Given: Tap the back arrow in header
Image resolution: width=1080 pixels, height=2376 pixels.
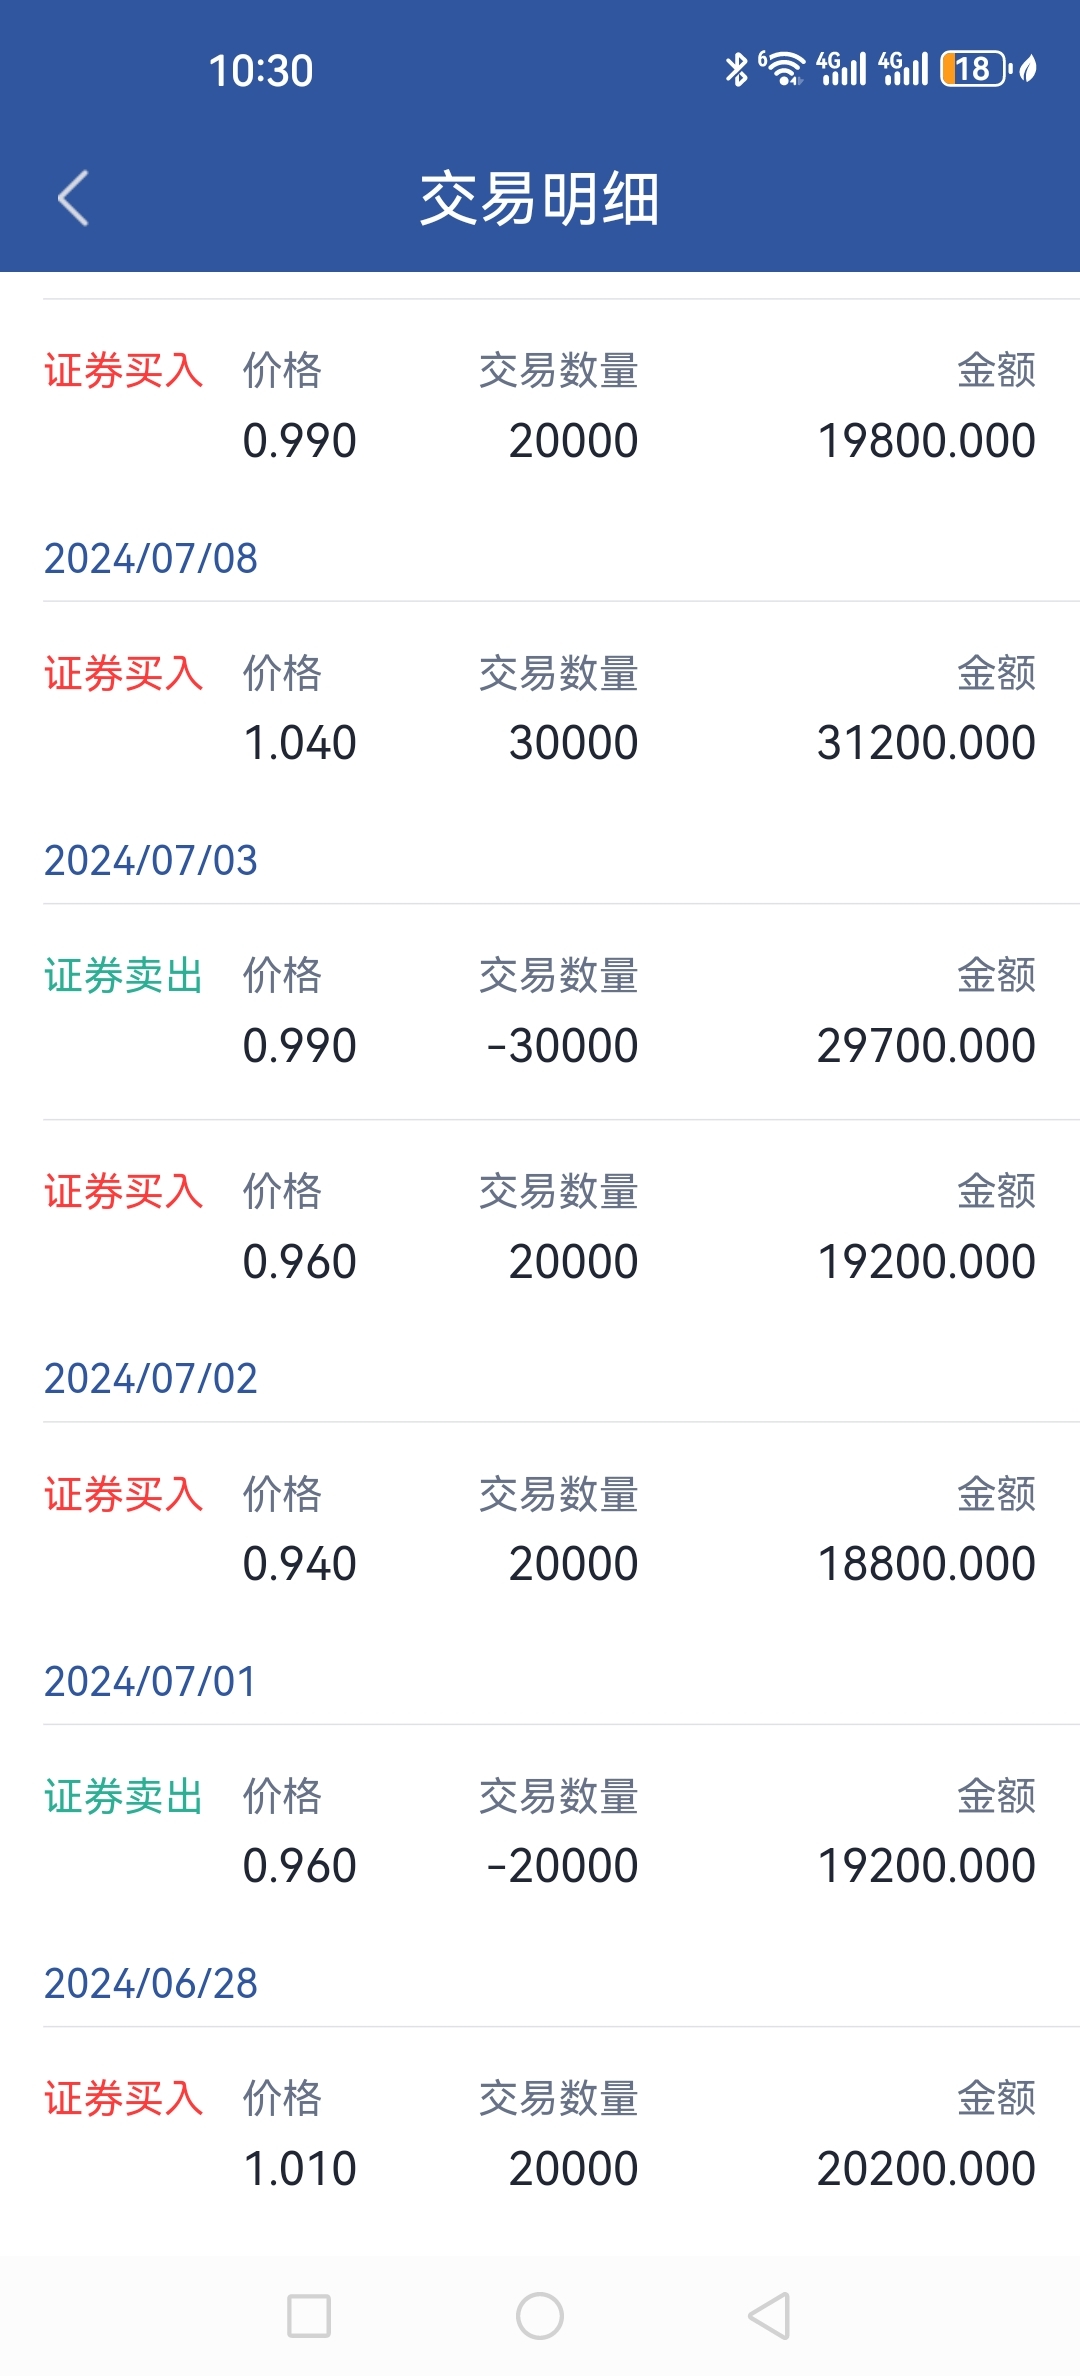Looking at the screenshot, I should point(74,198).
